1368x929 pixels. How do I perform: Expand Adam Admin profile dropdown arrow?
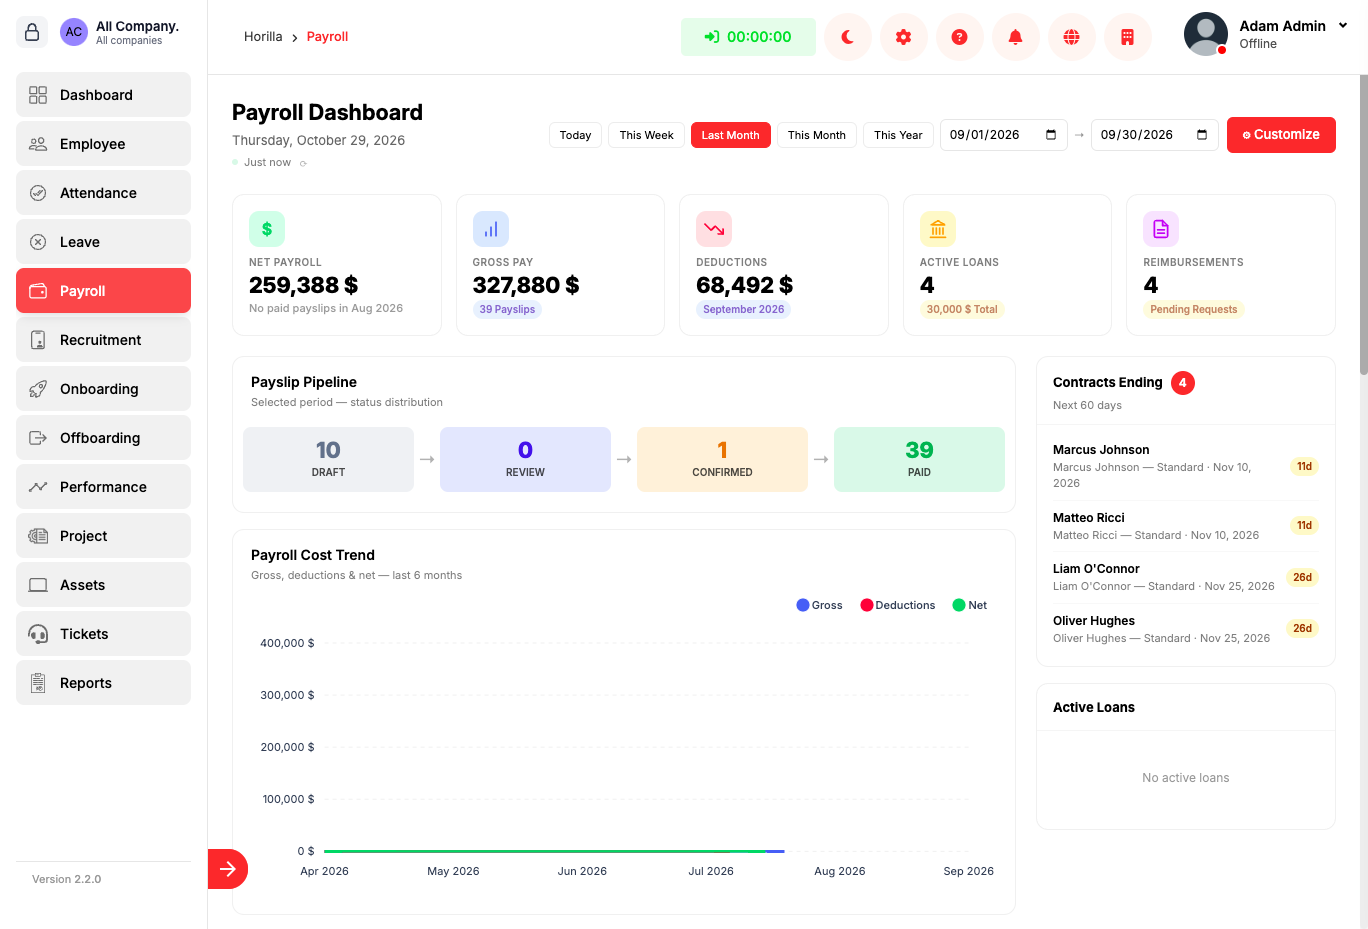click(1343, 26)
